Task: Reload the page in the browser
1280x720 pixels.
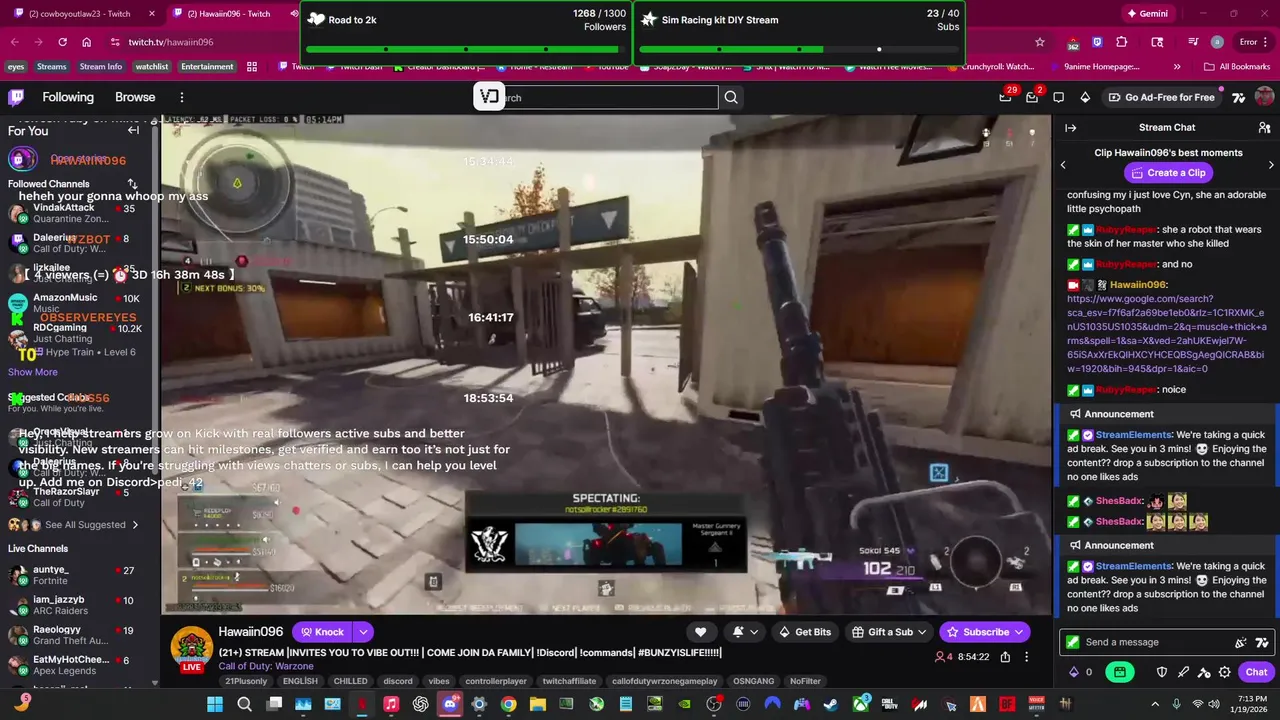Action: point(62,42)
